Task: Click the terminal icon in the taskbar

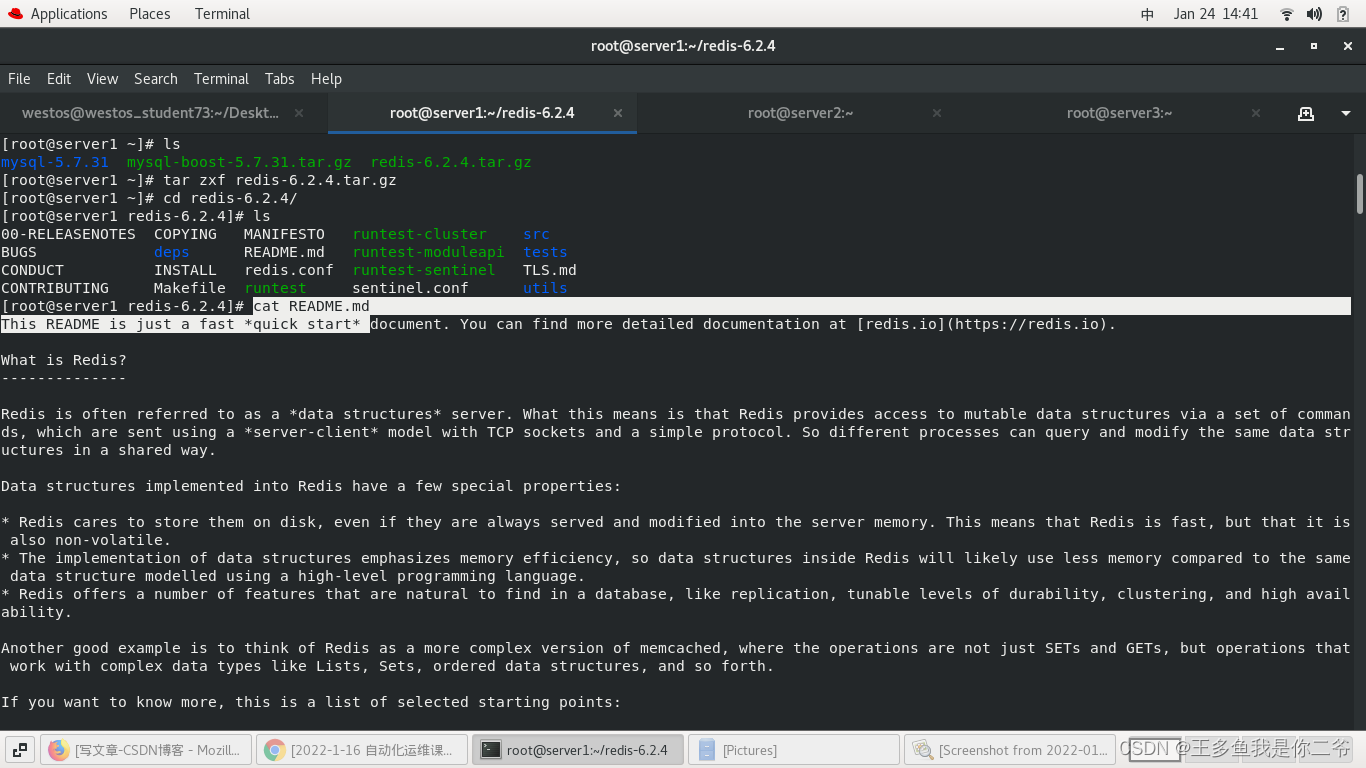Action: [x=490, y=750]
